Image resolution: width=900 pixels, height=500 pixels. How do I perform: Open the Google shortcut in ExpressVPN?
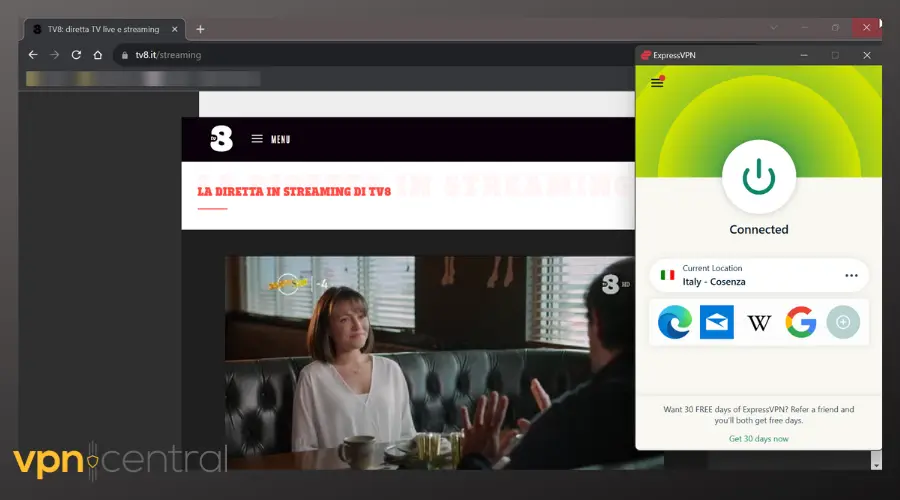[x=801, y=322]
